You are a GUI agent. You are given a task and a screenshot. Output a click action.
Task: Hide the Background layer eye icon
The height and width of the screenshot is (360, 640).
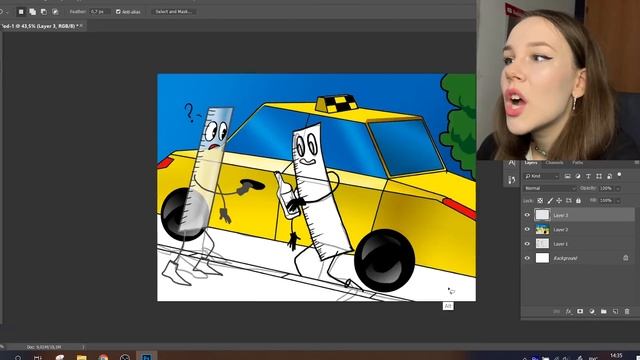(x=527, y=258)
